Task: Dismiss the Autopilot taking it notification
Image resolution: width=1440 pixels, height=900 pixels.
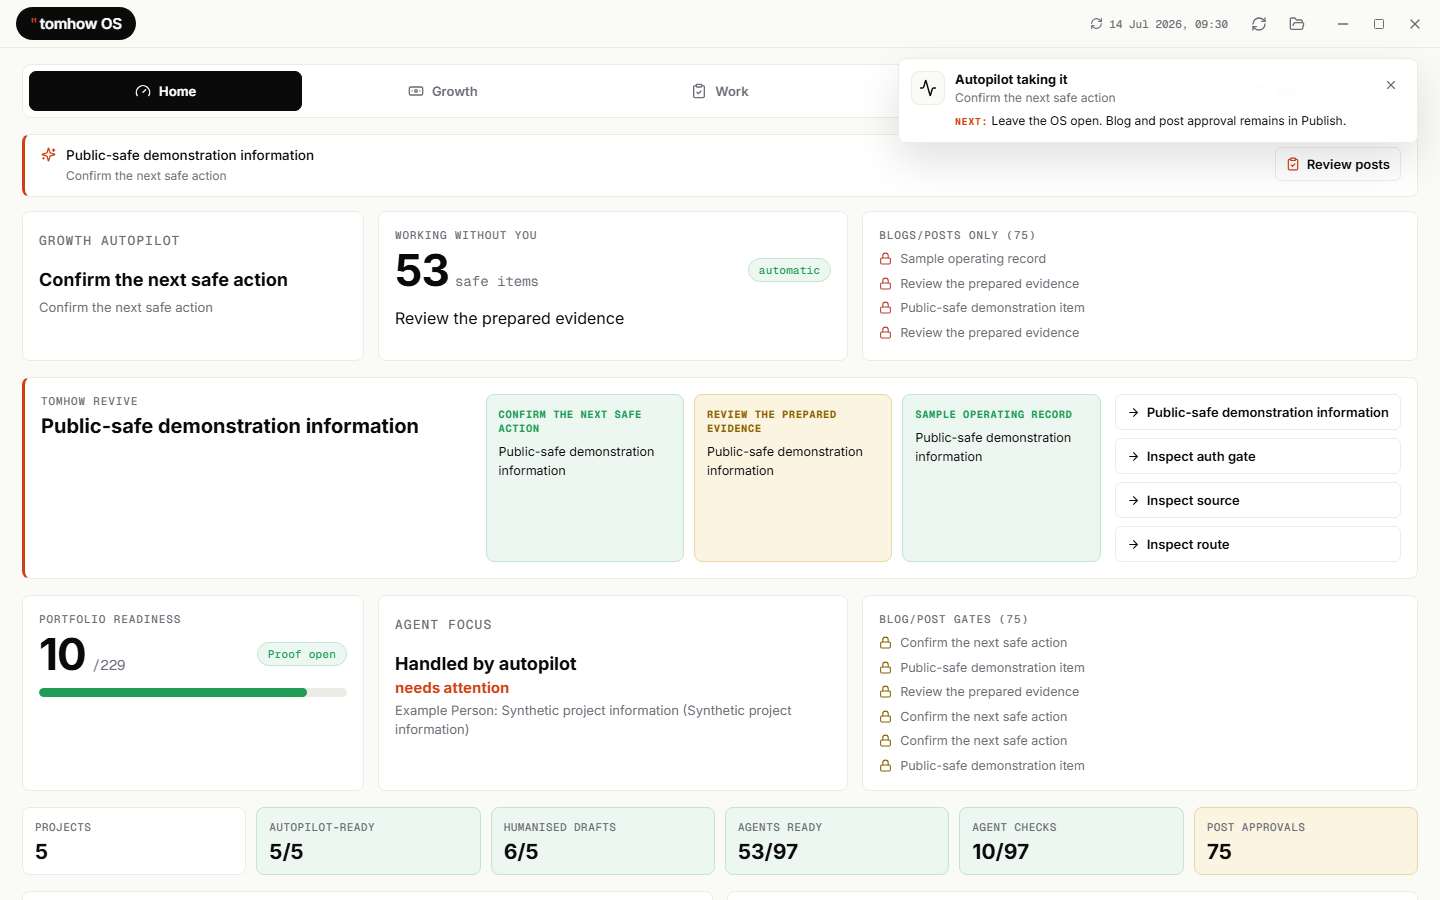Action: pyautogui.click(x=1391, y=85)
